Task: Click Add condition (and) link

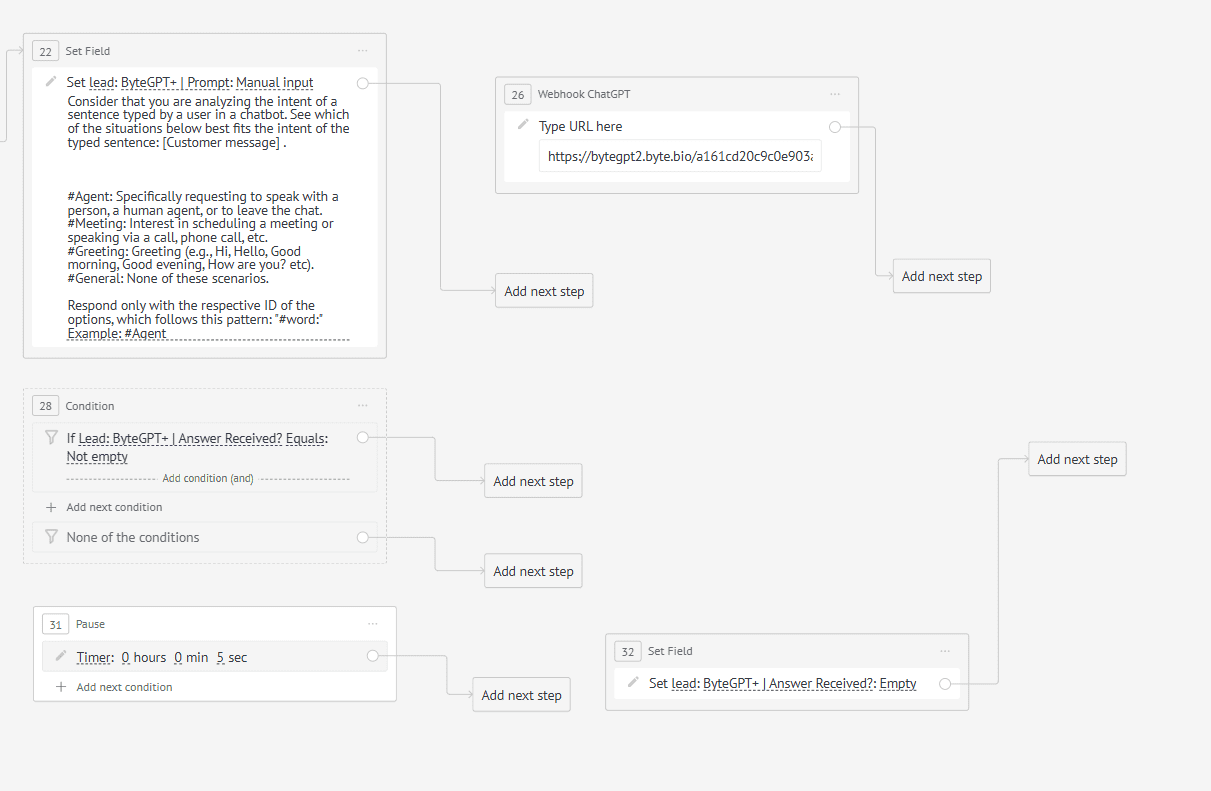Action: (x=208, y=479)
